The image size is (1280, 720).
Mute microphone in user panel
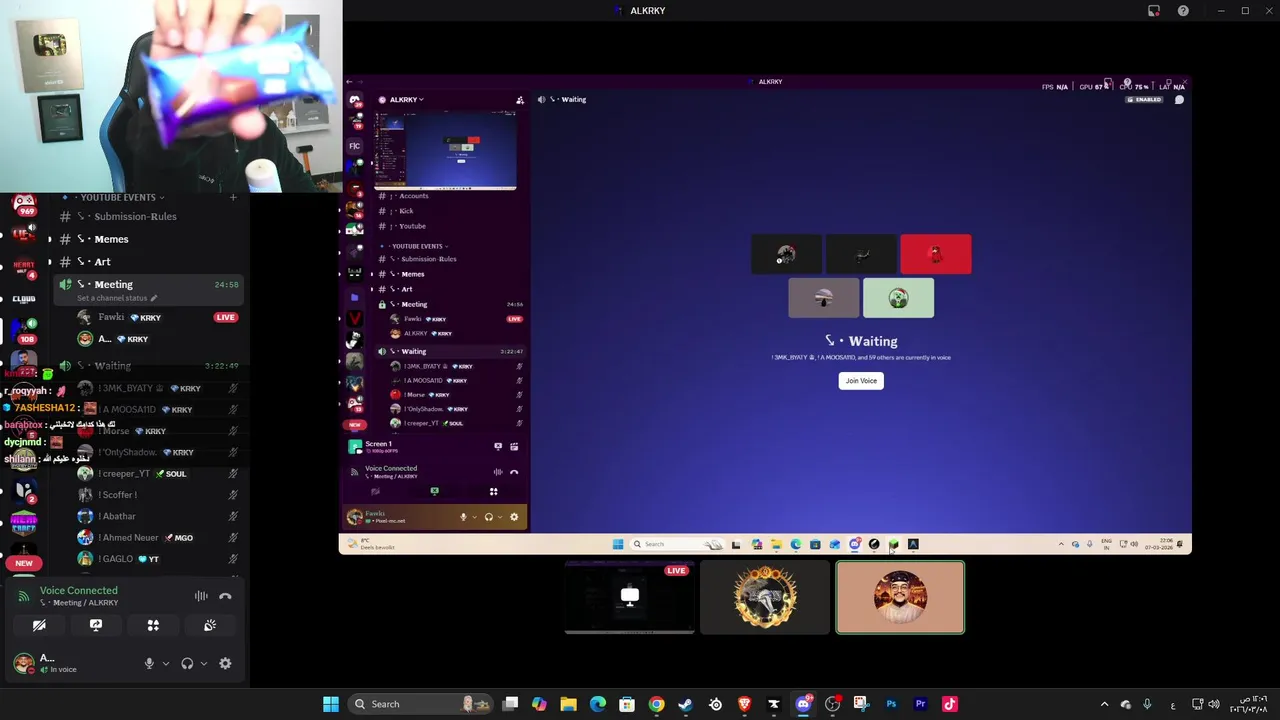click(x=149, y=663)
